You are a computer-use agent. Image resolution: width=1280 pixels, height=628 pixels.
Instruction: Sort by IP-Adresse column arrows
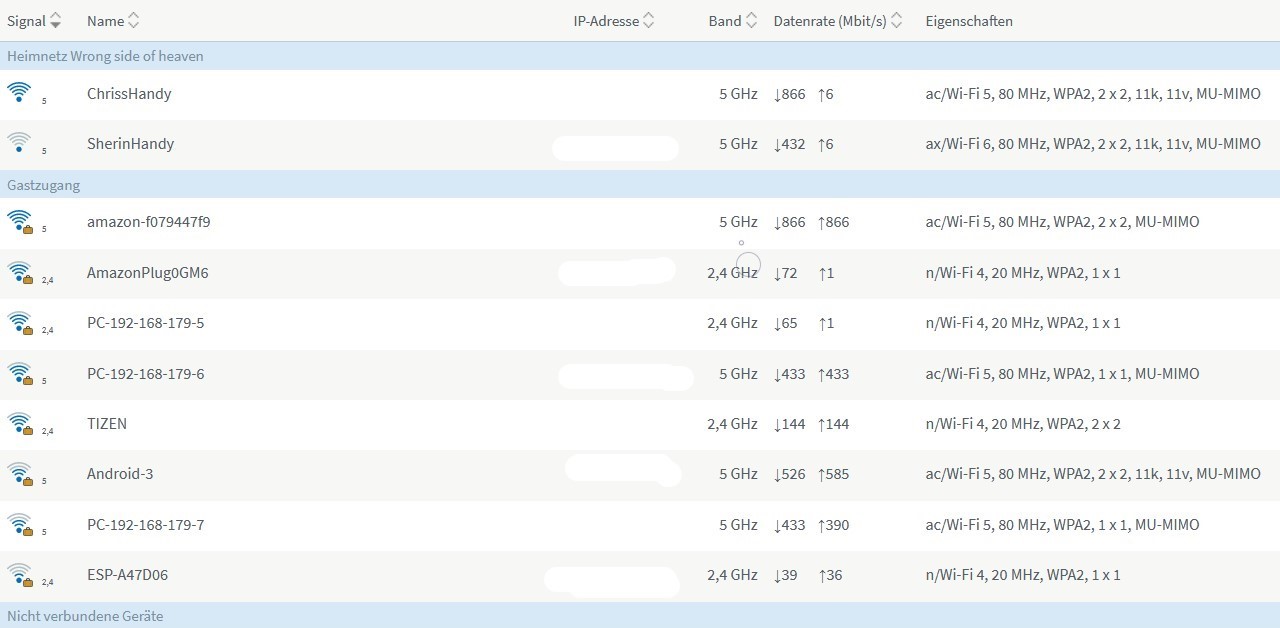(649, 21)
